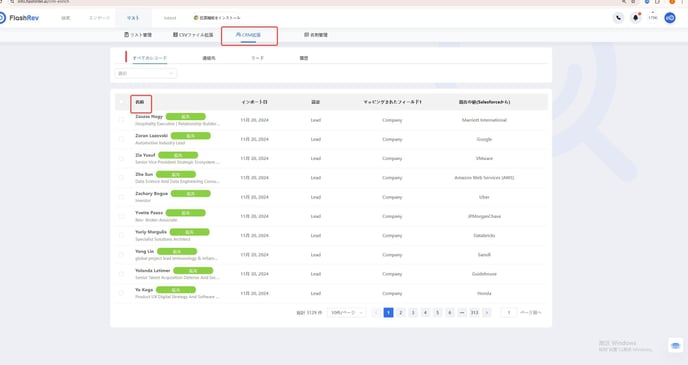This screenshot has width=688, height=365.
Task: Click the go-to-page number field
Action: point(509,312)
